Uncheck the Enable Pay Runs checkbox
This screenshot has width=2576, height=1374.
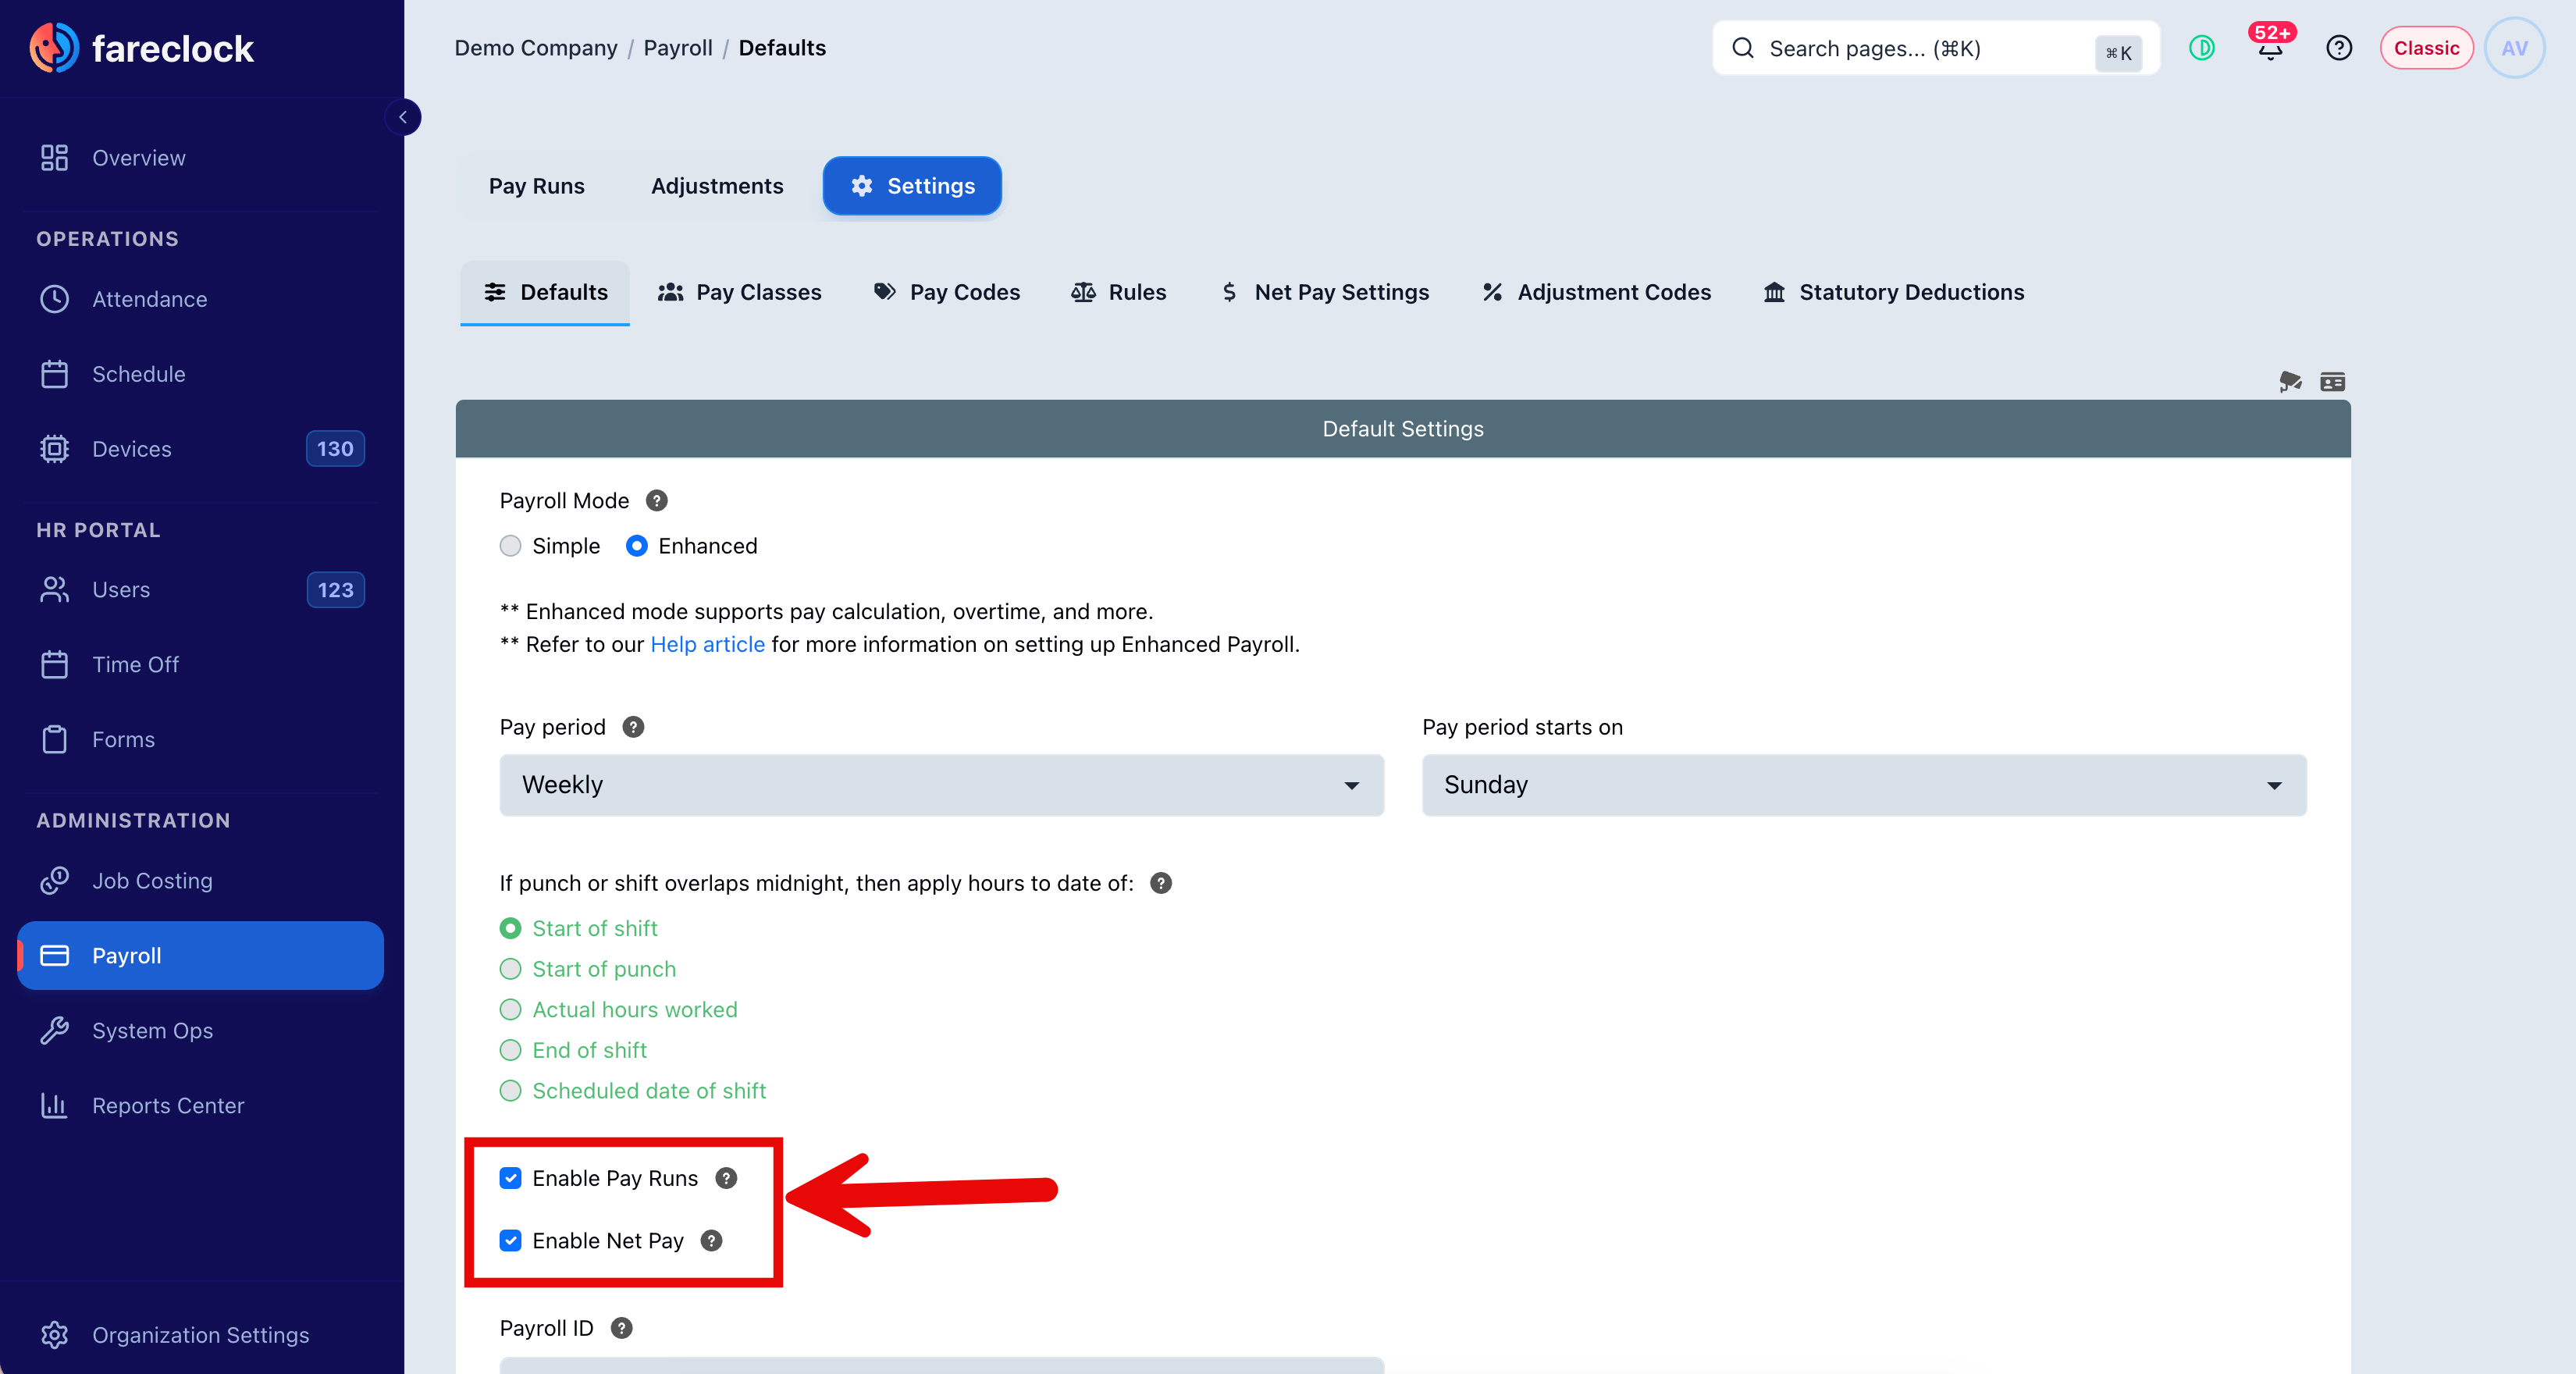point(511,1178)
